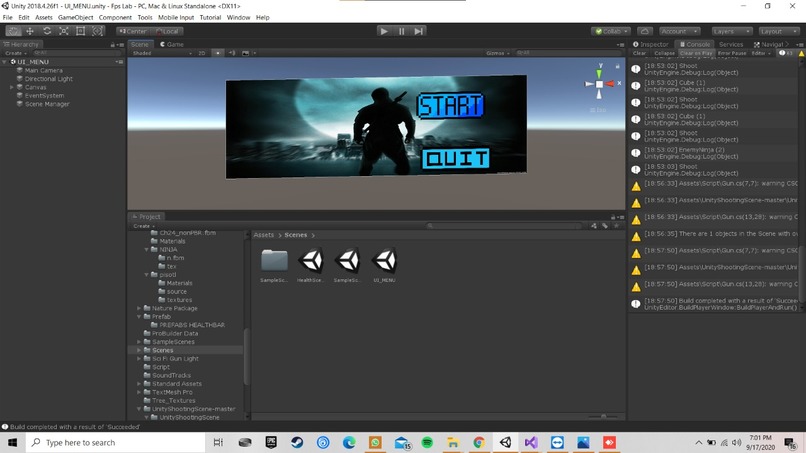Toggle Scene effects image button
806x453 pixels.
coord(247,53)
